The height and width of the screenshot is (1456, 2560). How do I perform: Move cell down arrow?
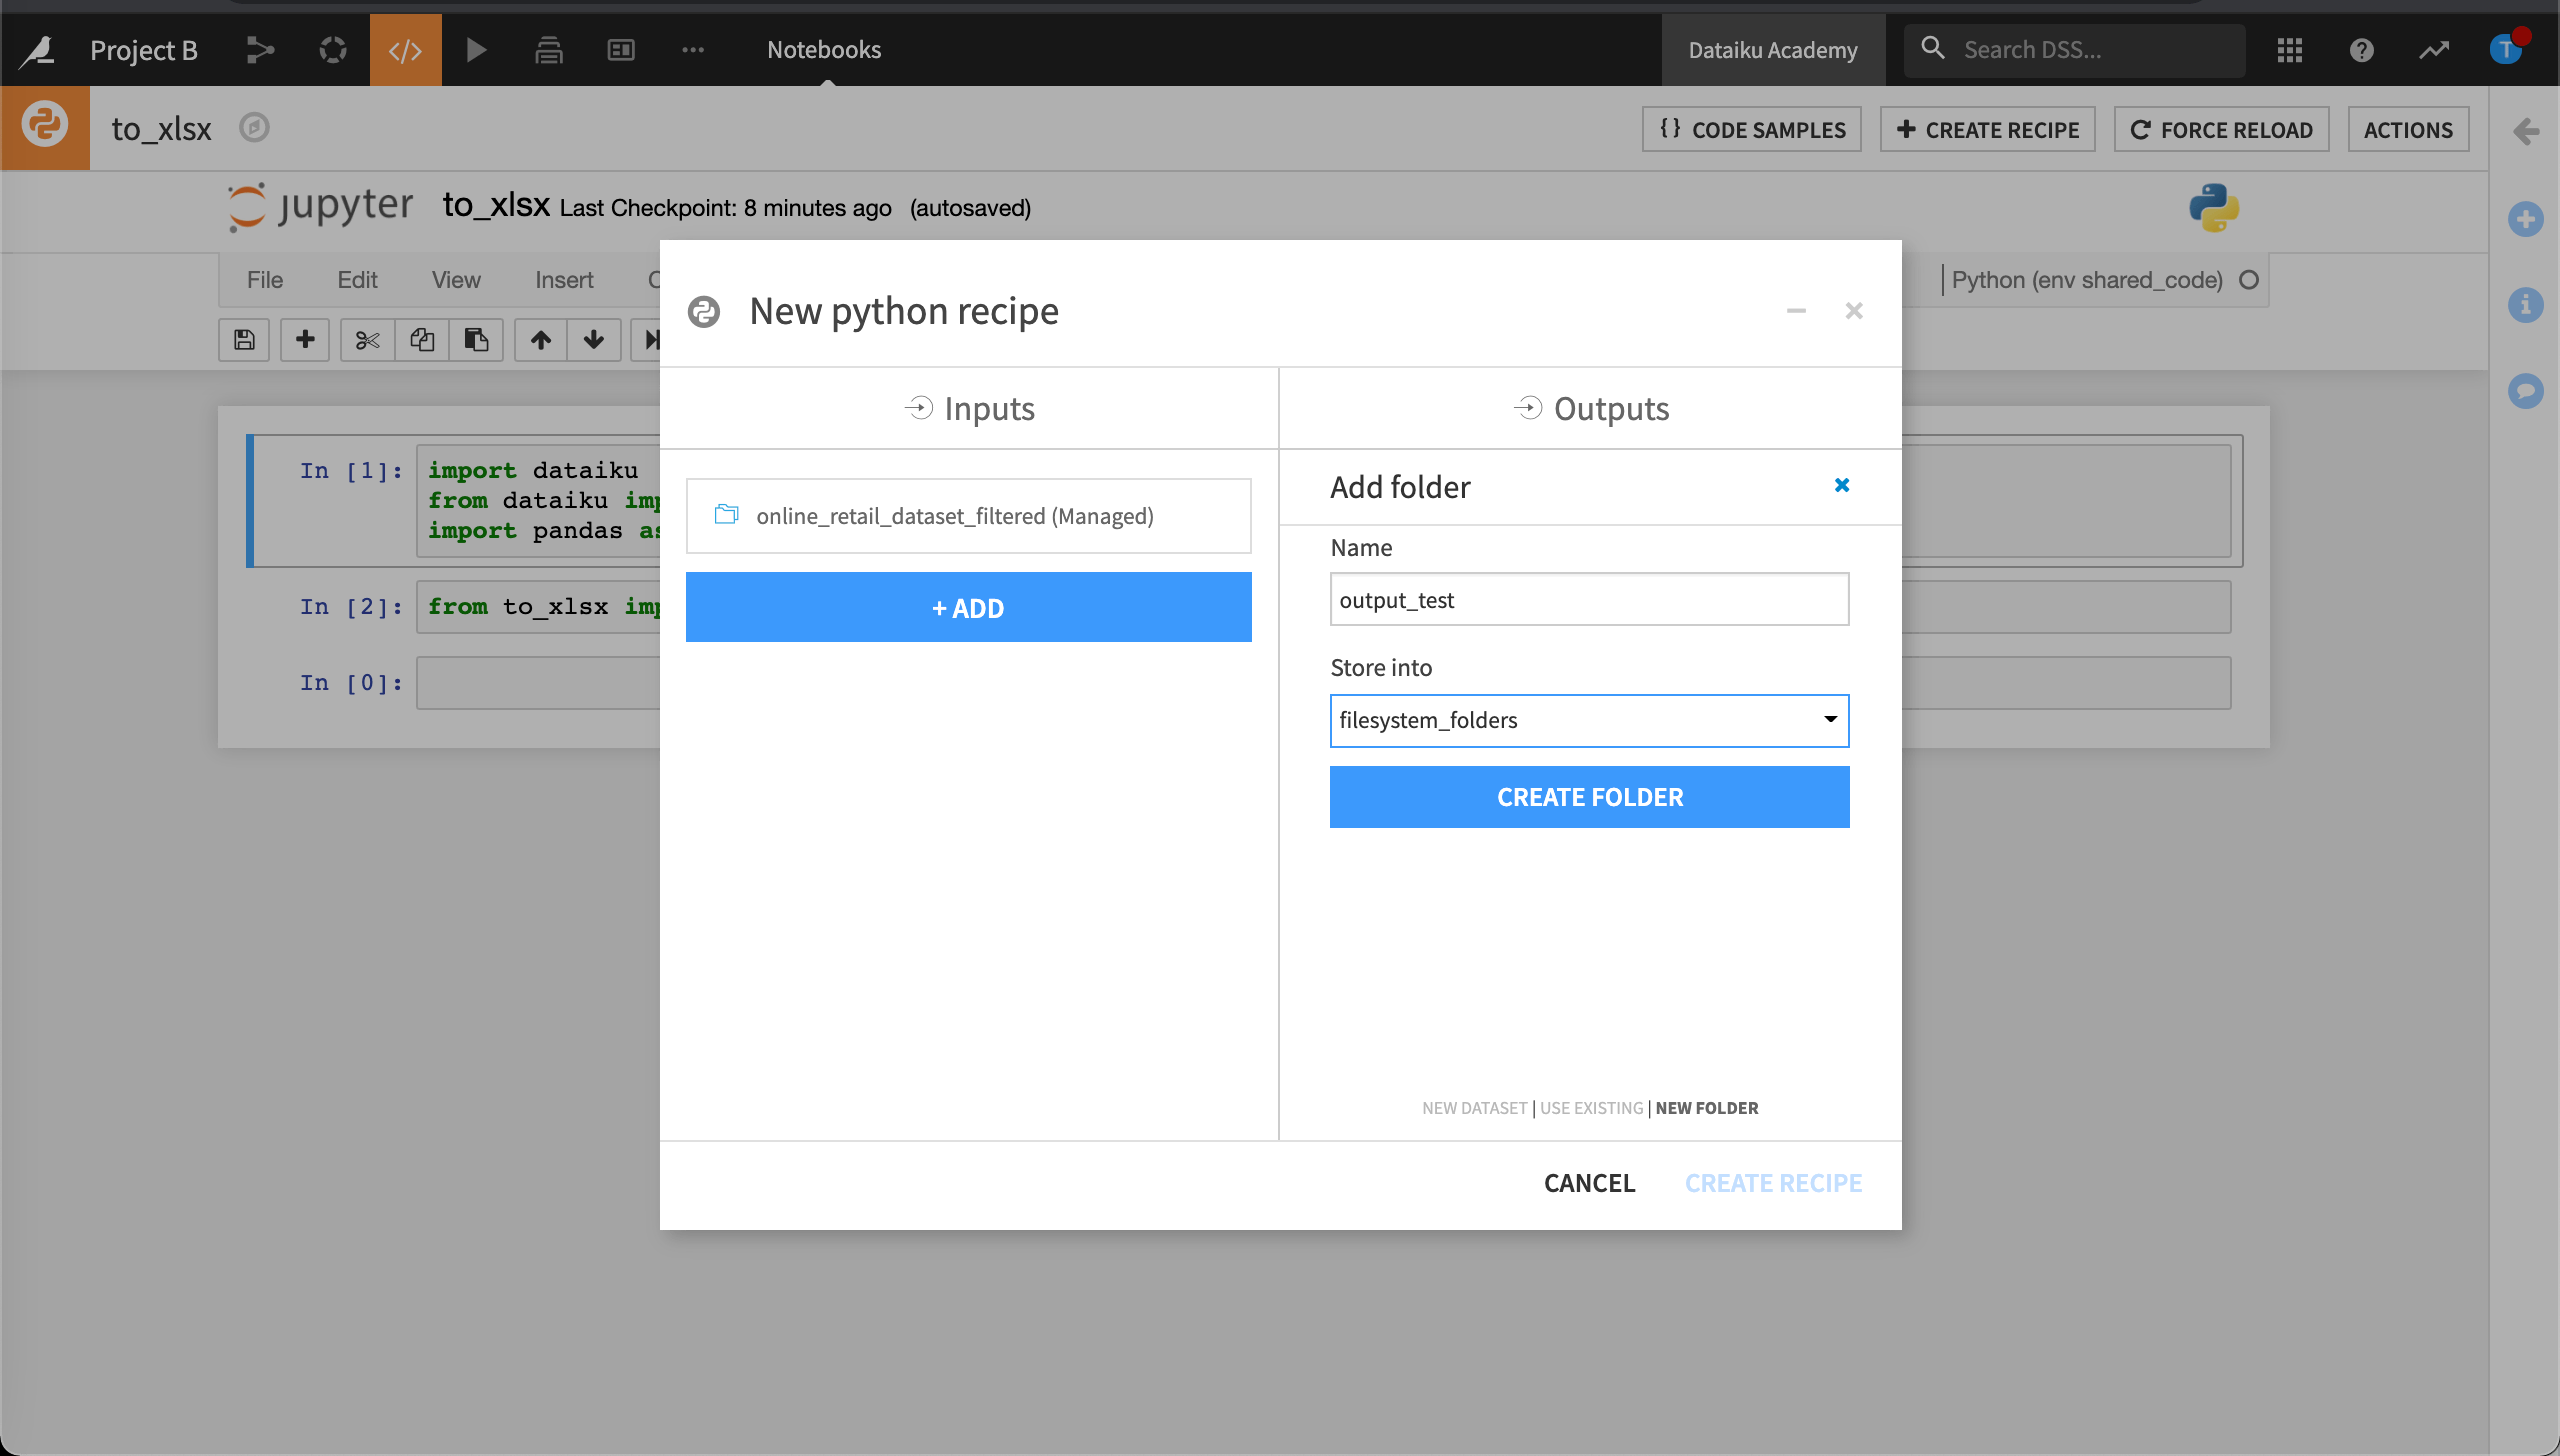(x=594, y=340)
